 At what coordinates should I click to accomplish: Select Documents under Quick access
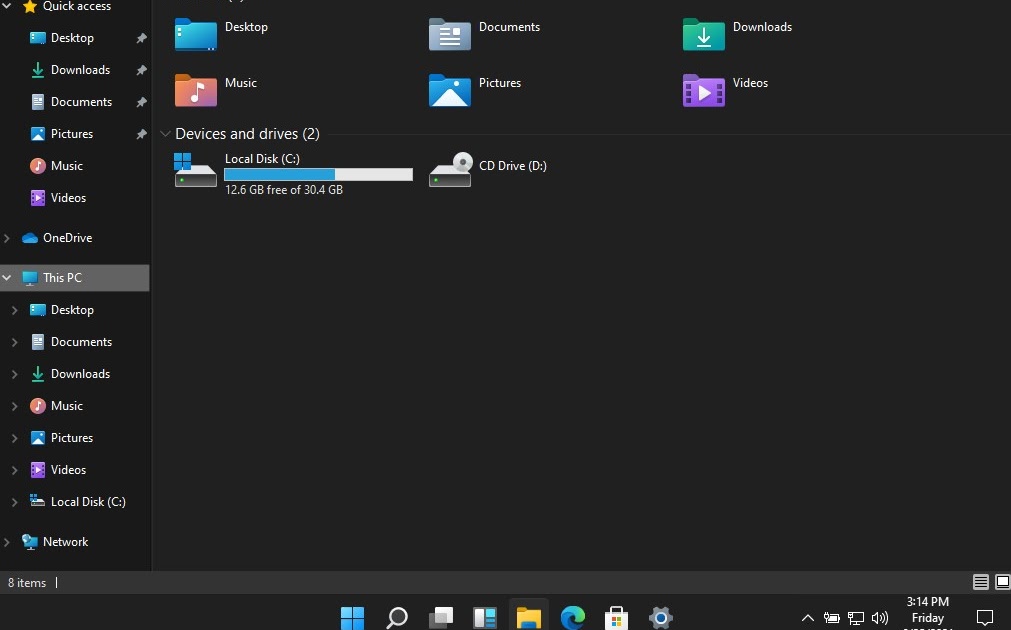point(81,102)
